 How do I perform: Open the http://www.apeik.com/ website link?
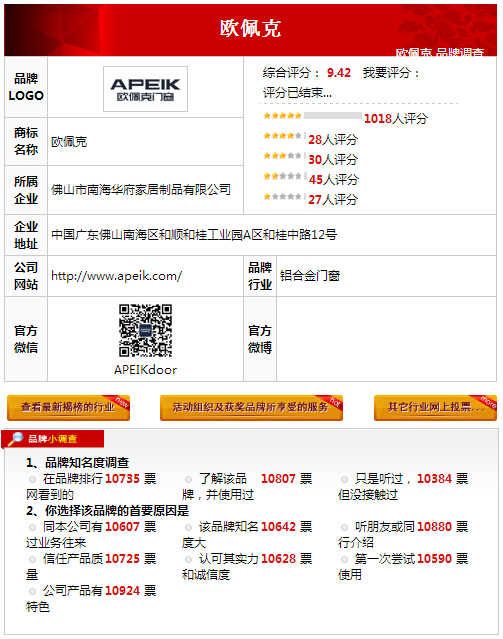(117, 276)
